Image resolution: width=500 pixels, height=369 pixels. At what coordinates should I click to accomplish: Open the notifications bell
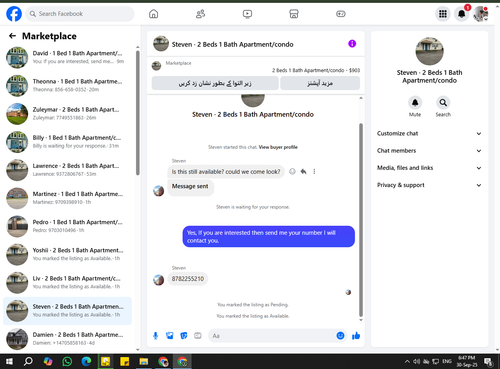point(462,14)
